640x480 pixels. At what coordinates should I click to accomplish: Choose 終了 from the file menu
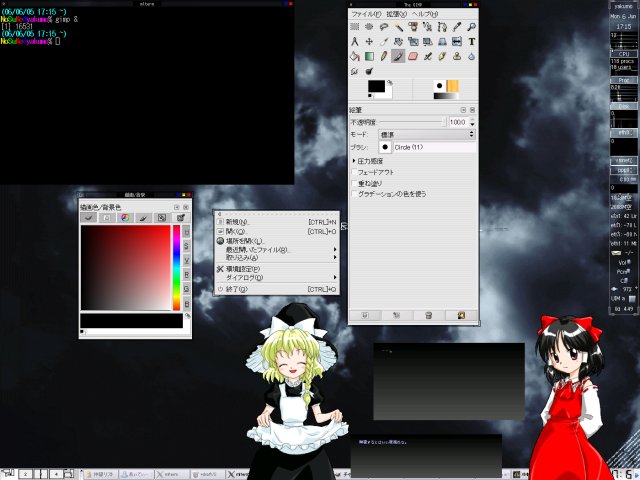pos(276,289)
